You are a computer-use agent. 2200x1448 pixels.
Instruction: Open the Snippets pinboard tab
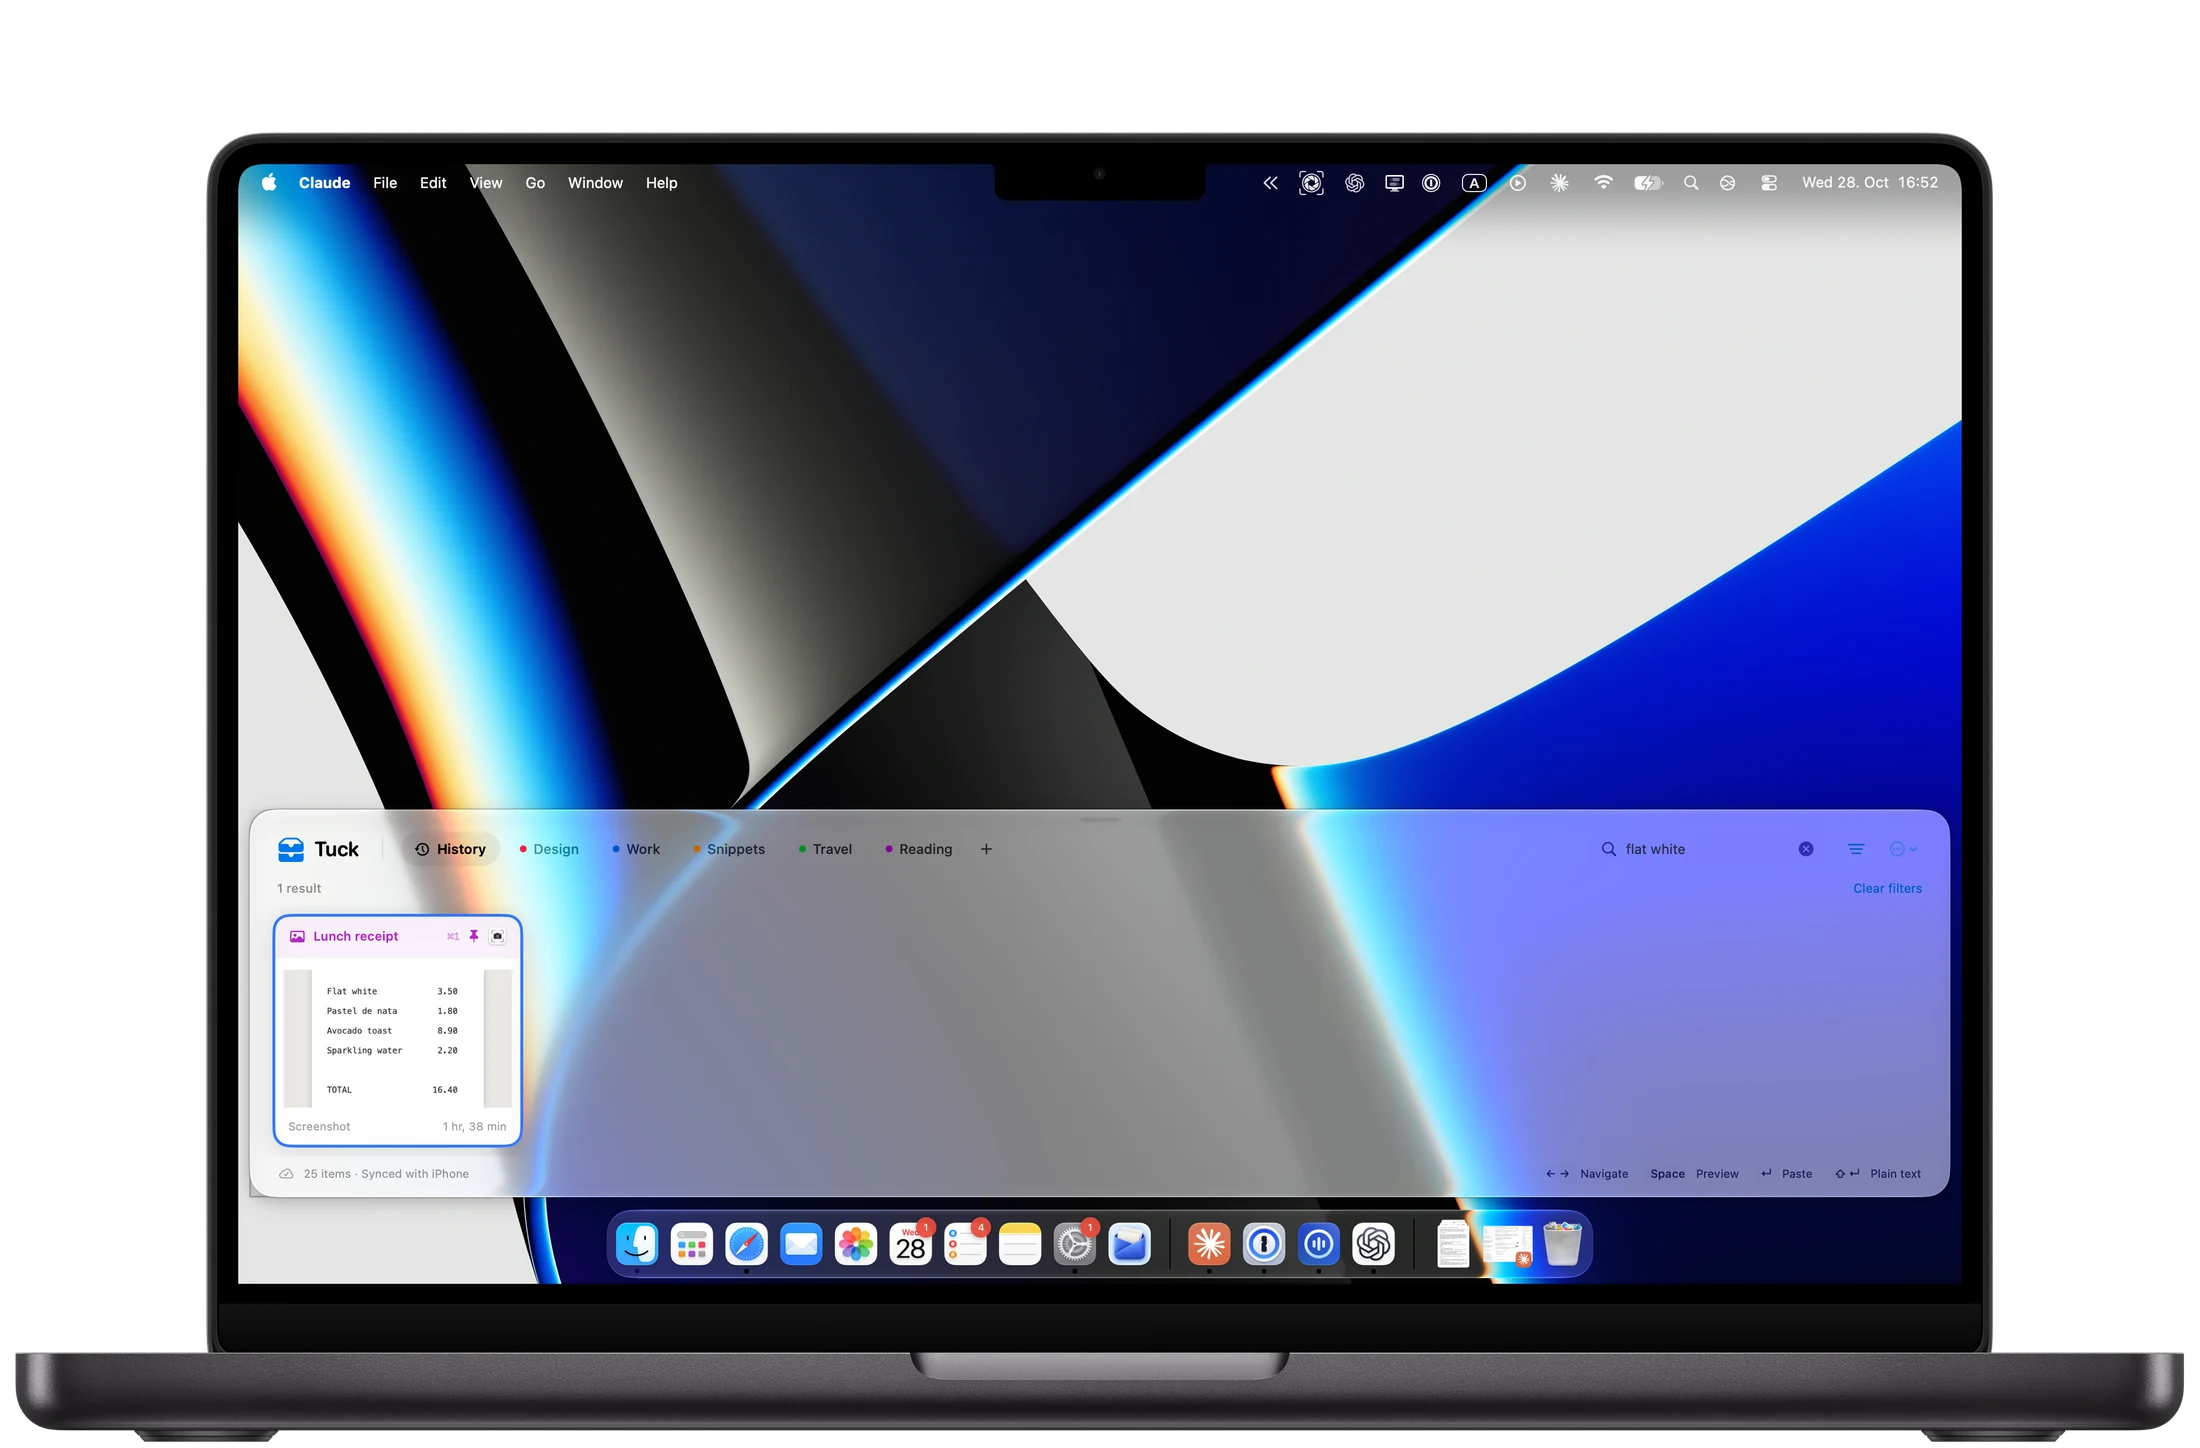click(x=729, y=849)
